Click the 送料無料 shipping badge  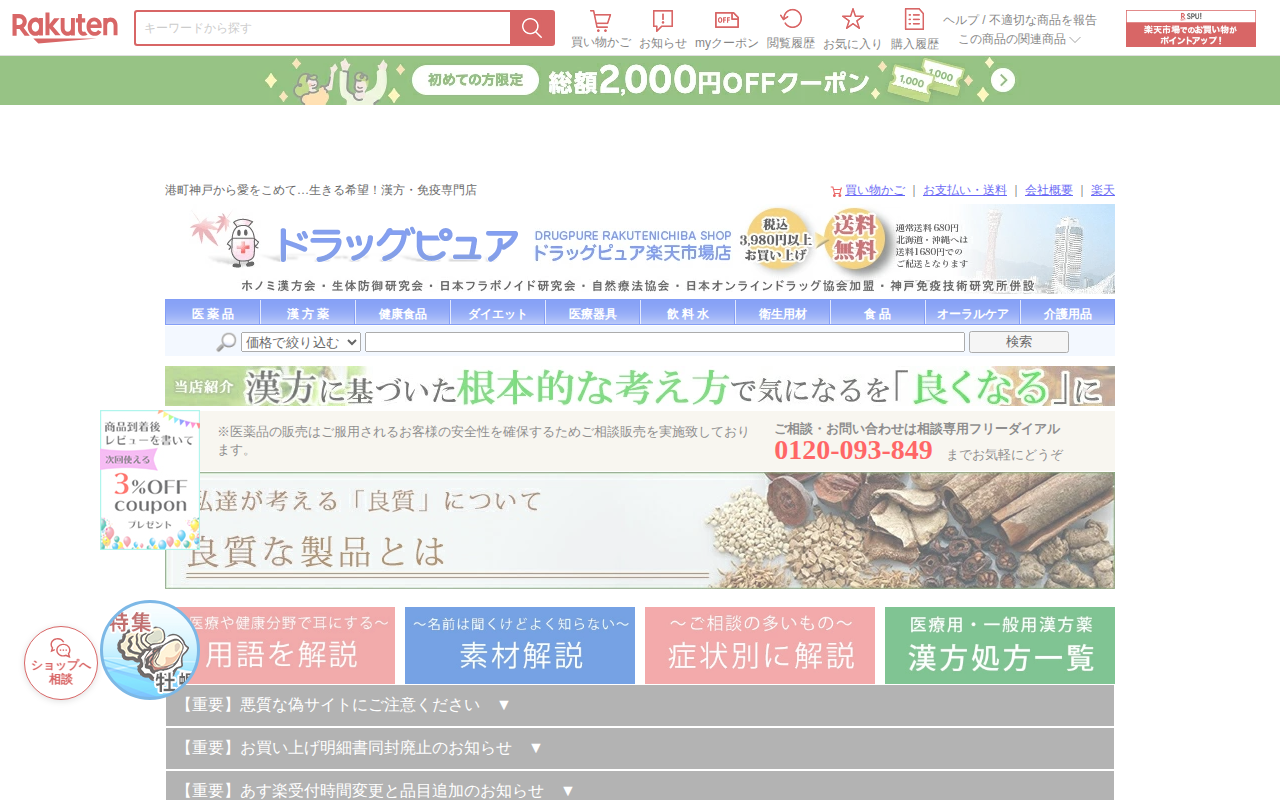(x=856, y=239)
